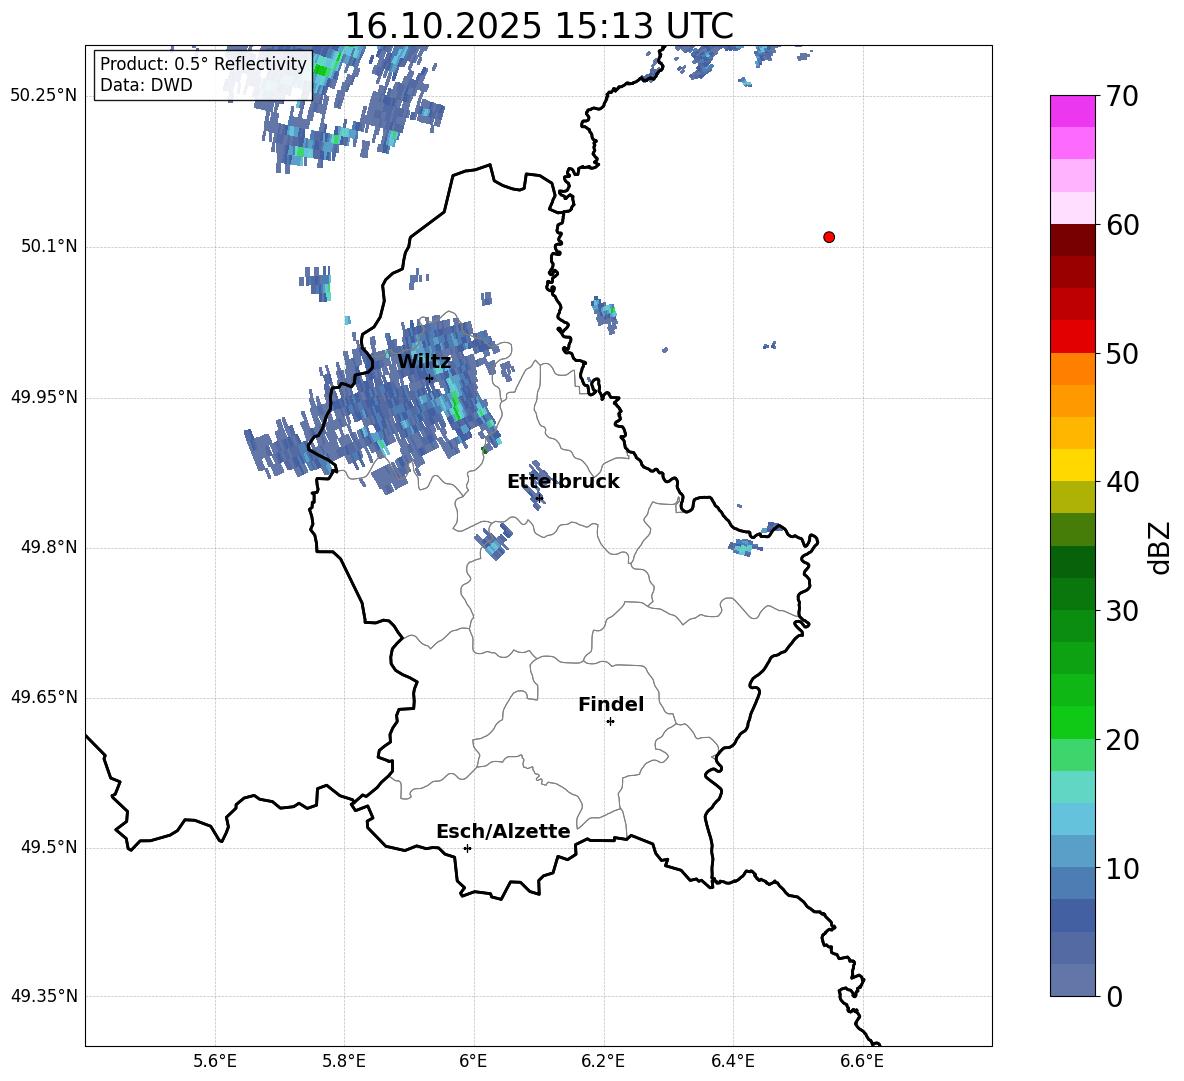This screenshot has height=1081, width=1184.
Task: Click the 10 colorbar tick label
Action: 1122,868
